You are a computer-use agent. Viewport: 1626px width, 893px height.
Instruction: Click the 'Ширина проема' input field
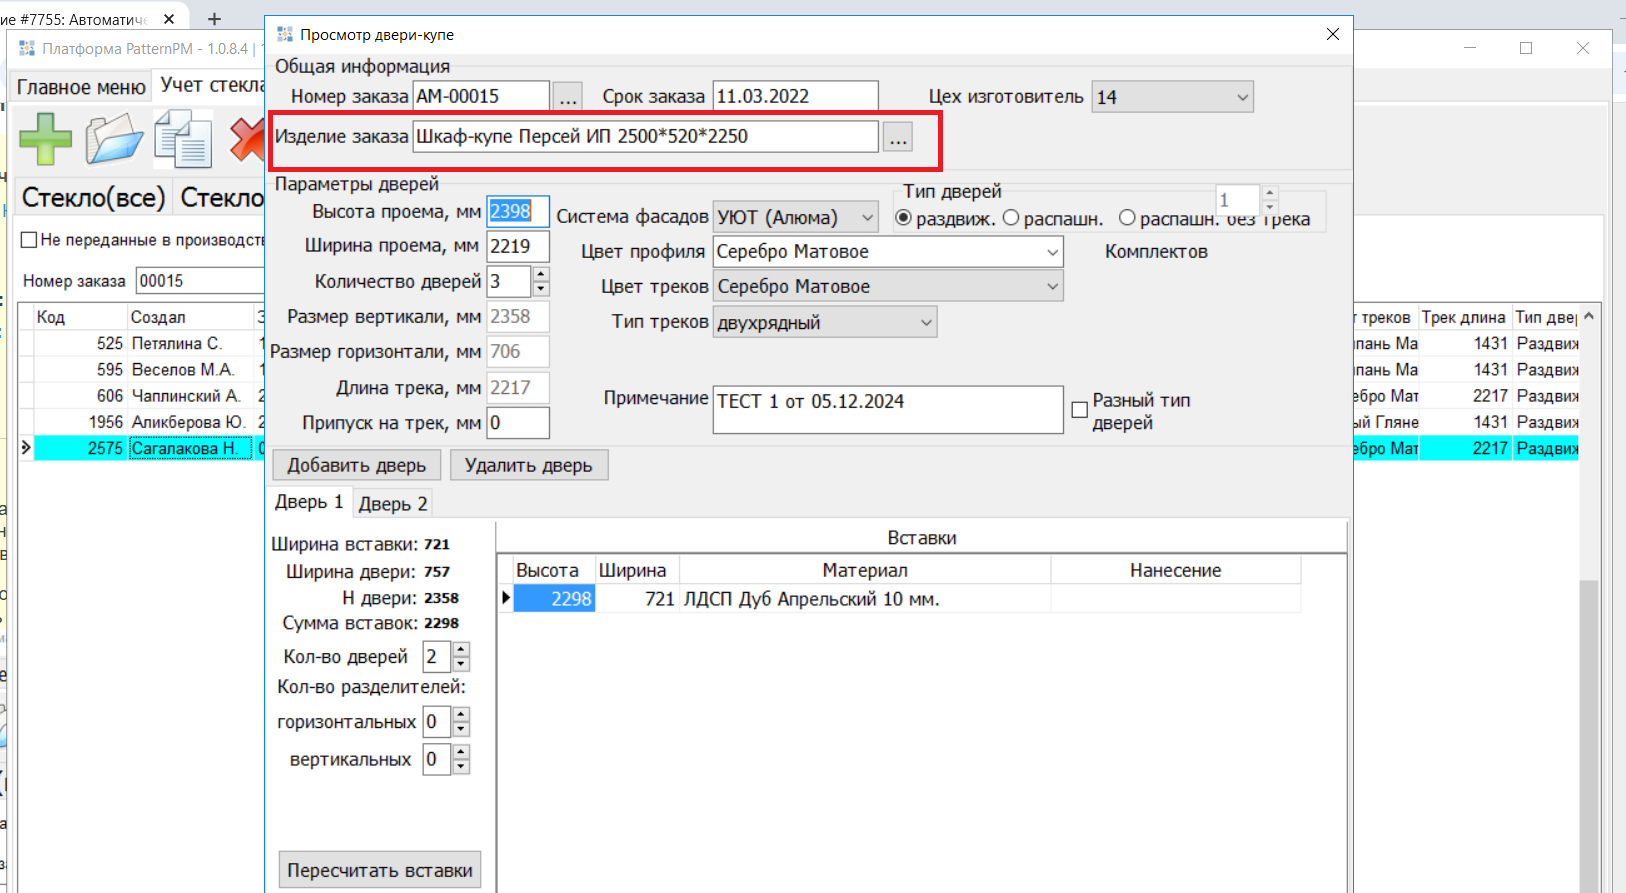pyautogui.click(x=517, y=247)
